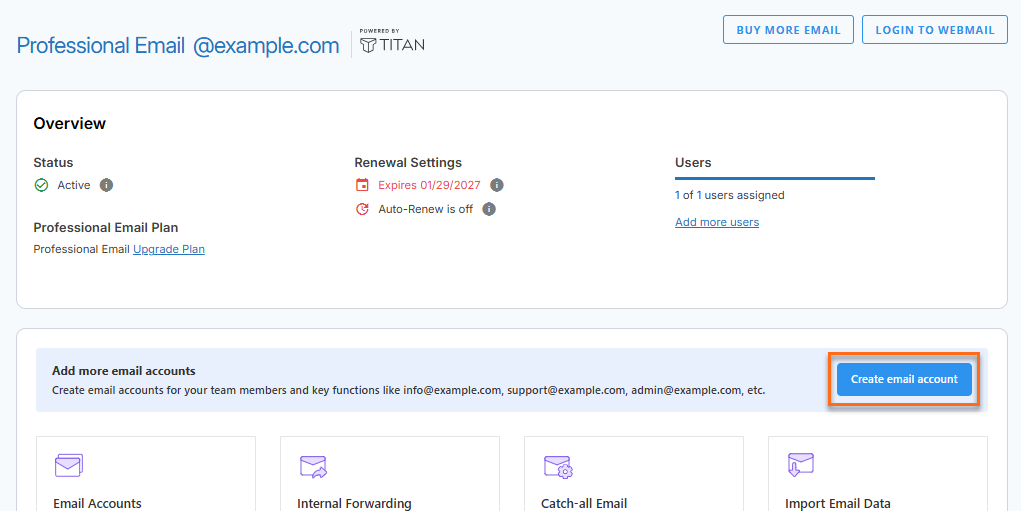Click the Renewal Settings label
The width and height of the screenshot is (1021, 511).
click(408, 163)
